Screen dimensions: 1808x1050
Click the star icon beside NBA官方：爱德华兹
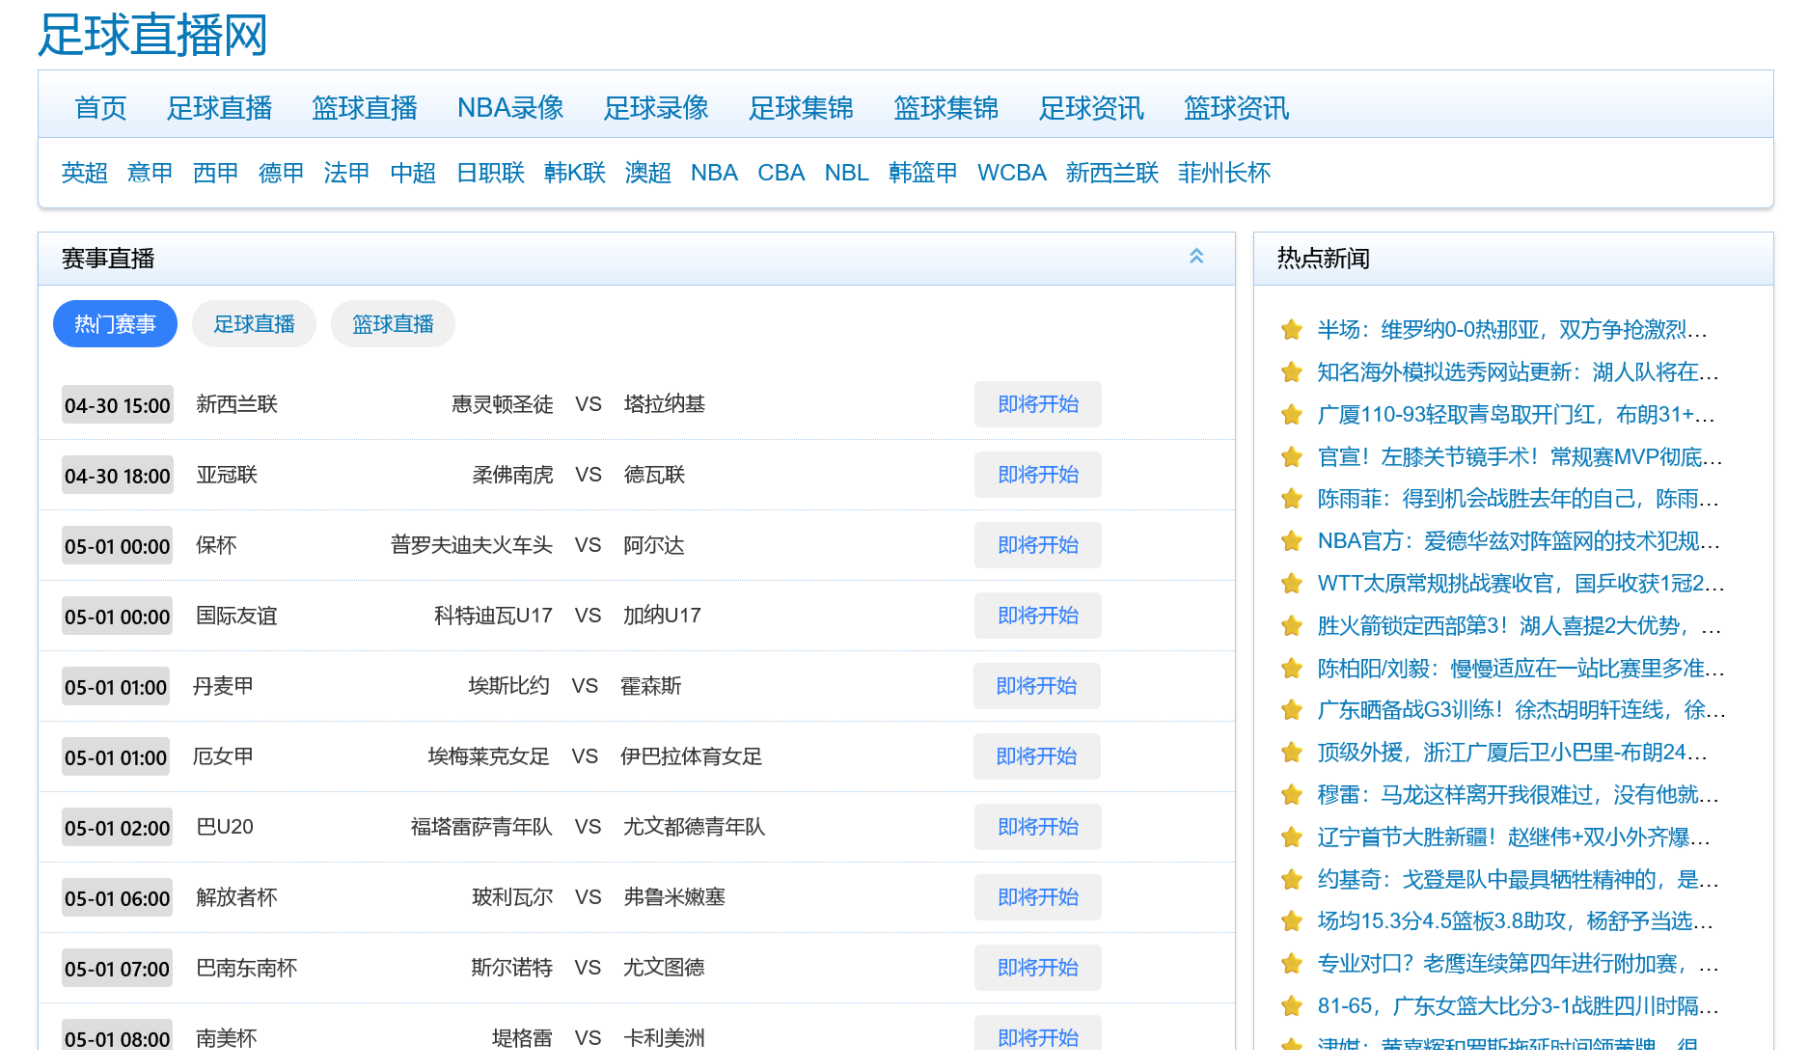pyautogui.click(x=1291, y=541)
